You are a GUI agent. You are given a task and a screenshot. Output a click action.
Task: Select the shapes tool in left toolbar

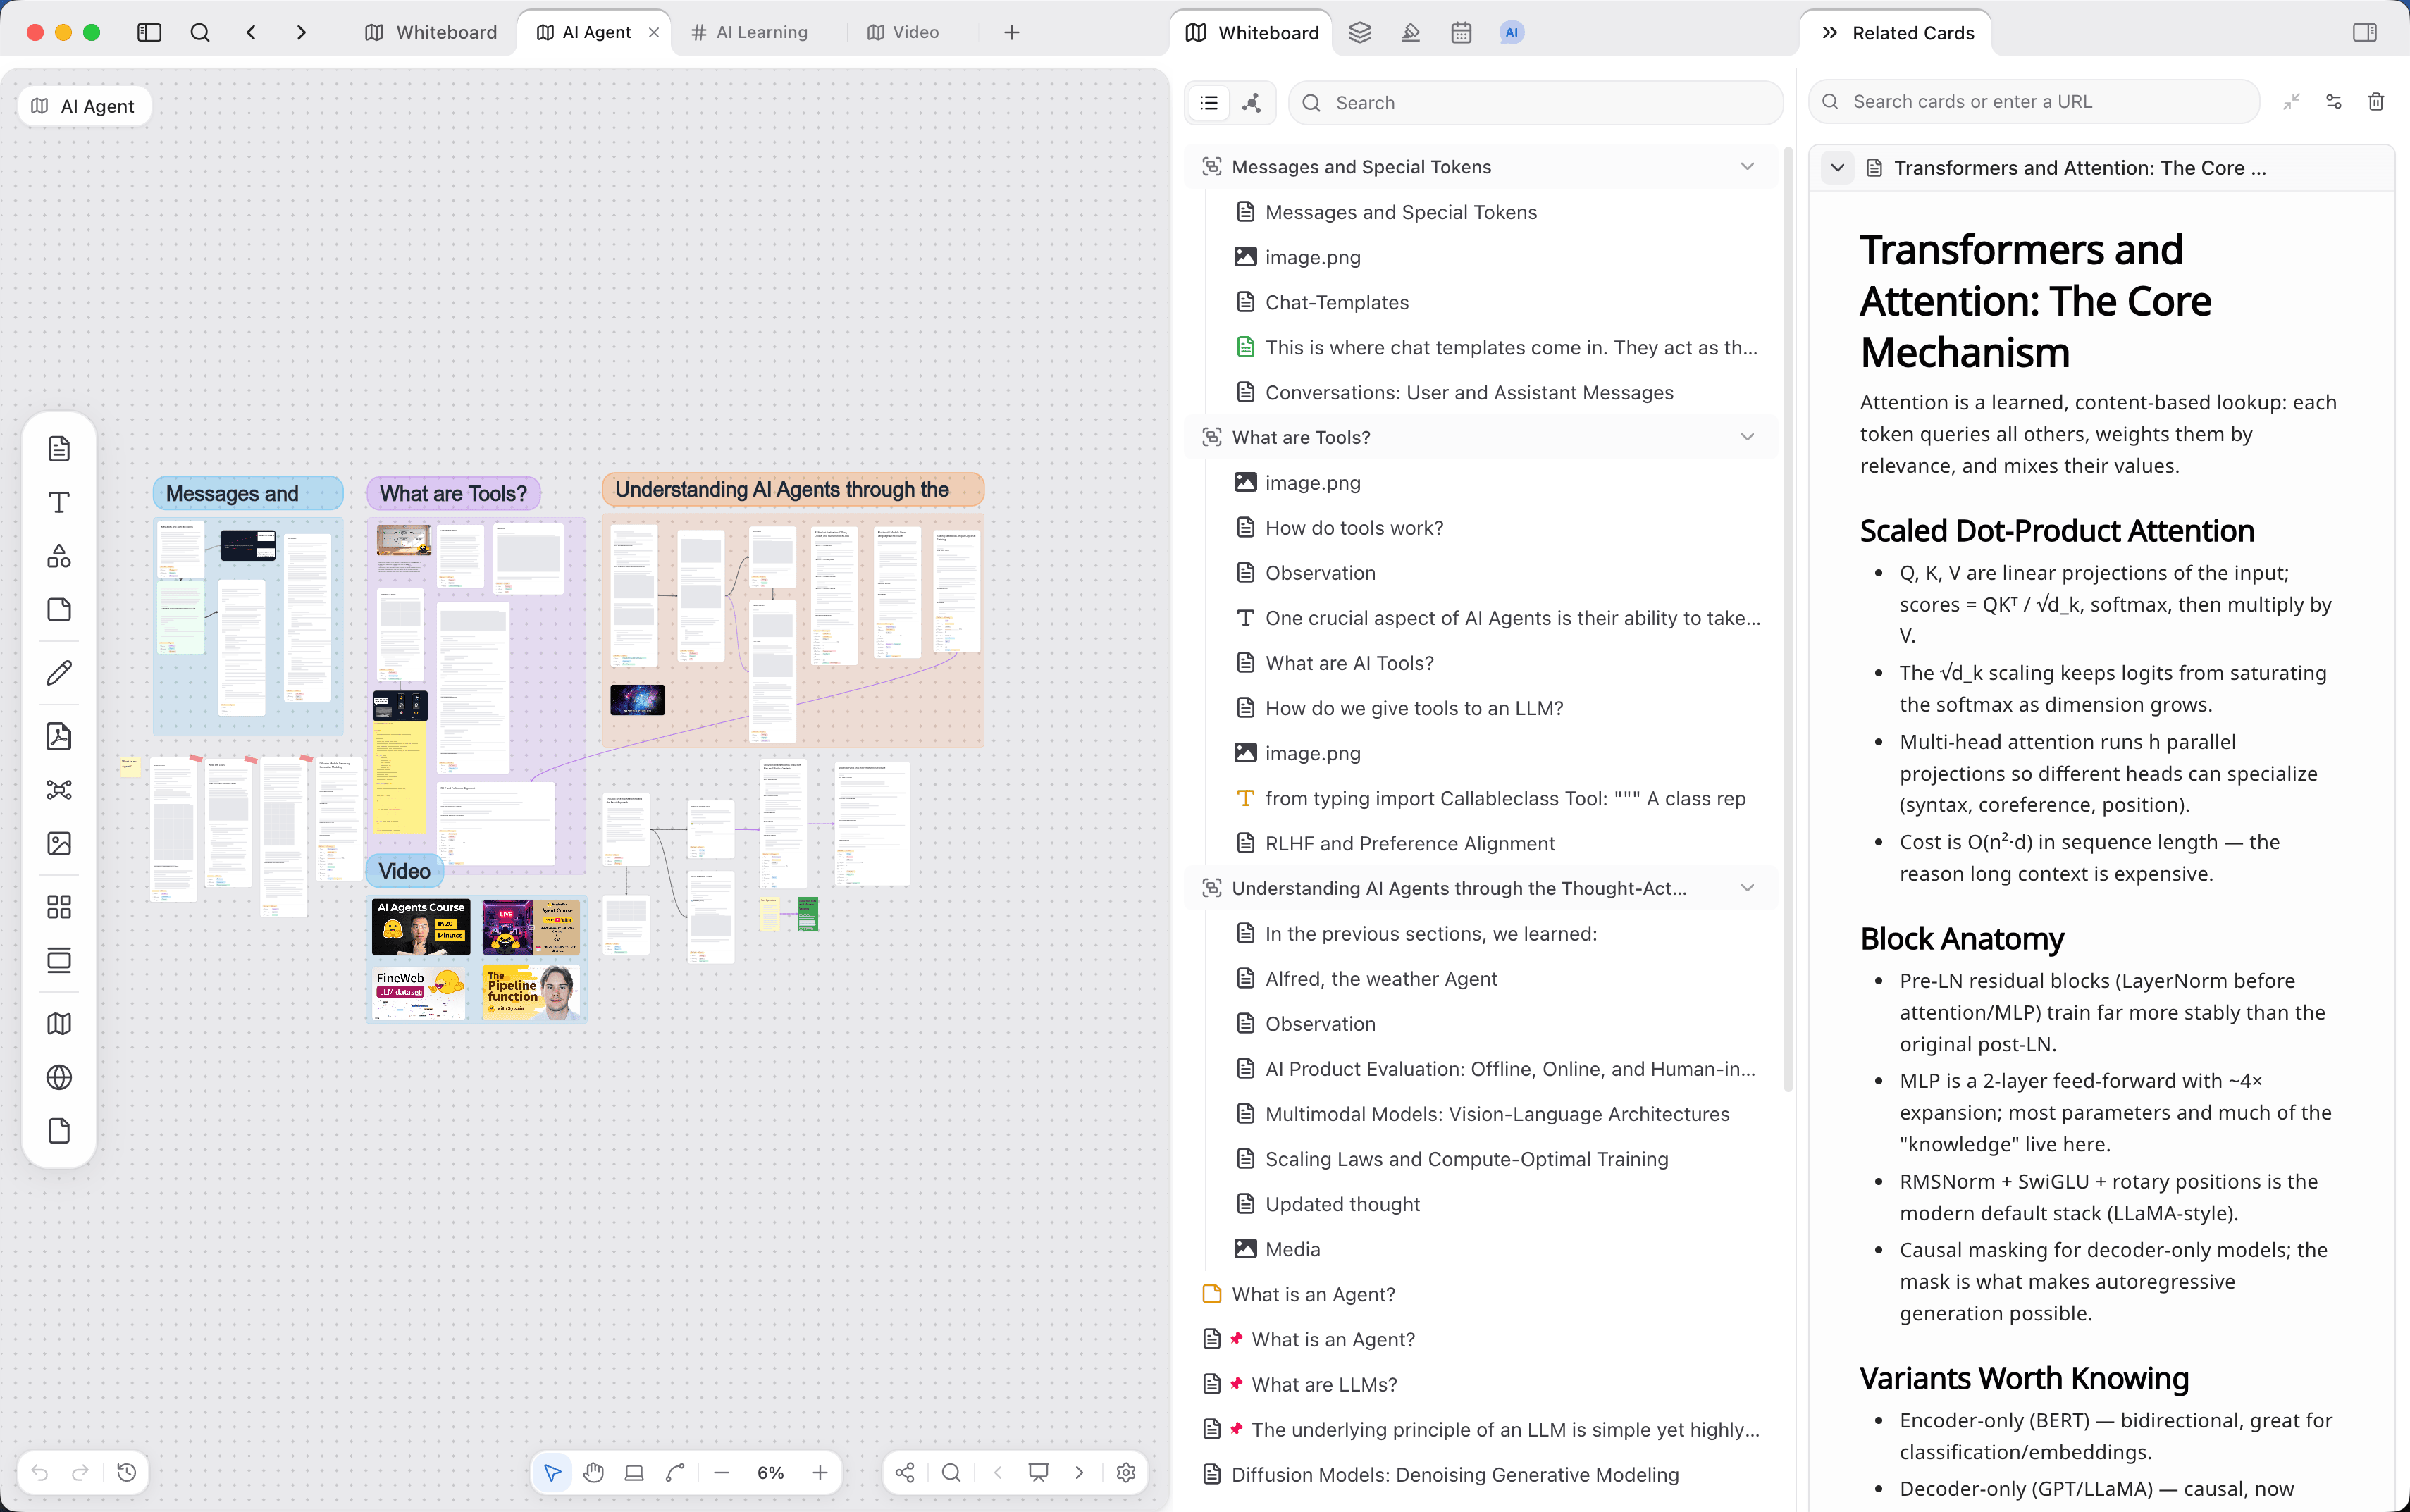59,556
